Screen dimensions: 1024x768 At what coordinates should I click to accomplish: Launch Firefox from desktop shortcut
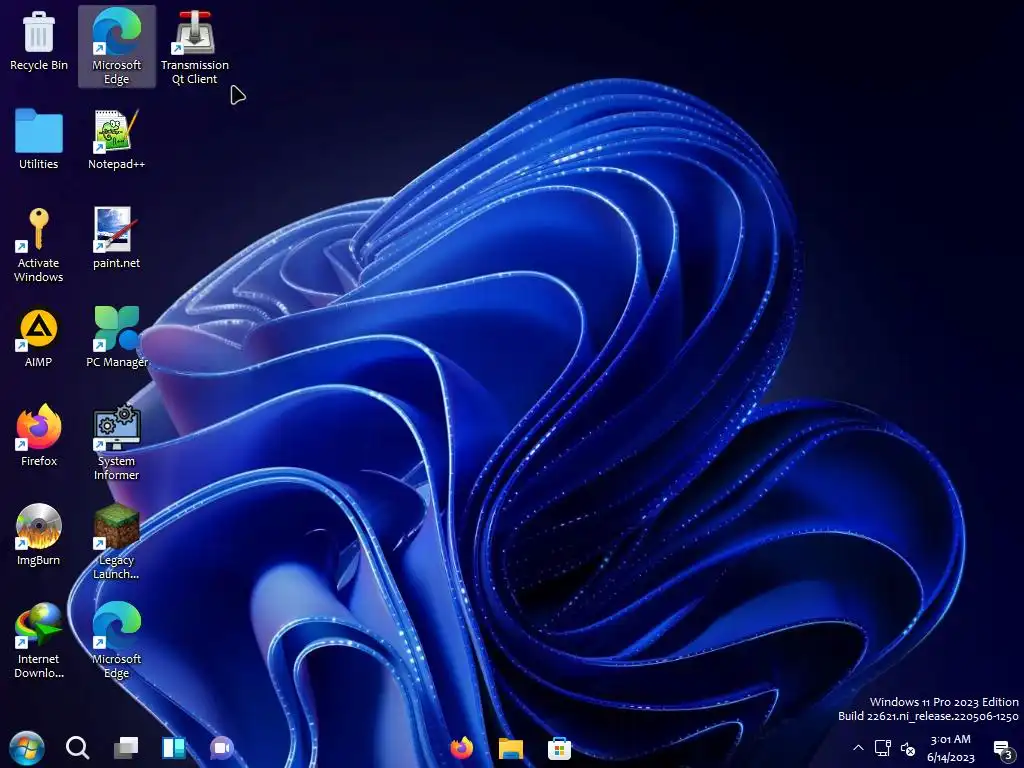39,436
